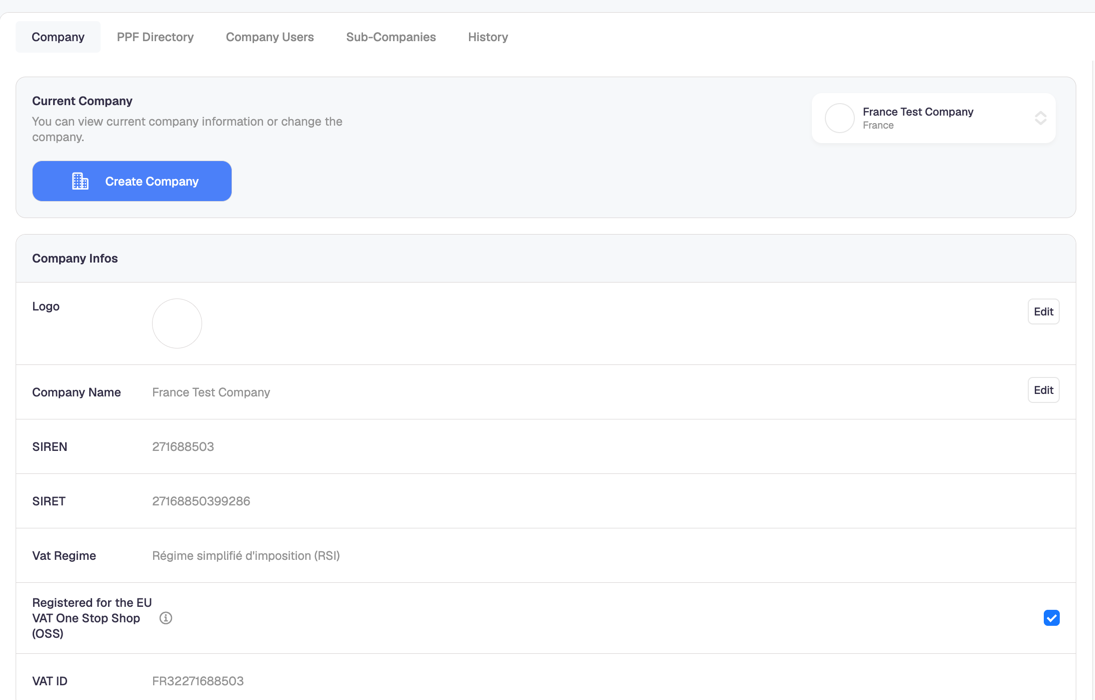Click the building icon on Create Company

[80, 181]
